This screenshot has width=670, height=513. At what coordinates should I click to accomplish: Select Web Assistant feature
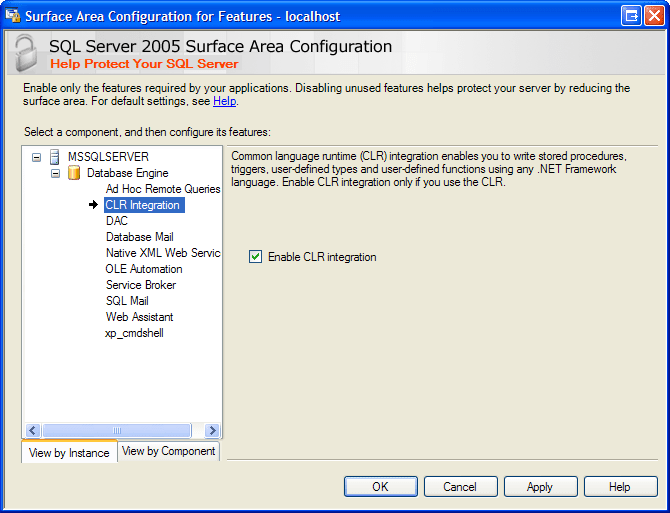point(139,317)
